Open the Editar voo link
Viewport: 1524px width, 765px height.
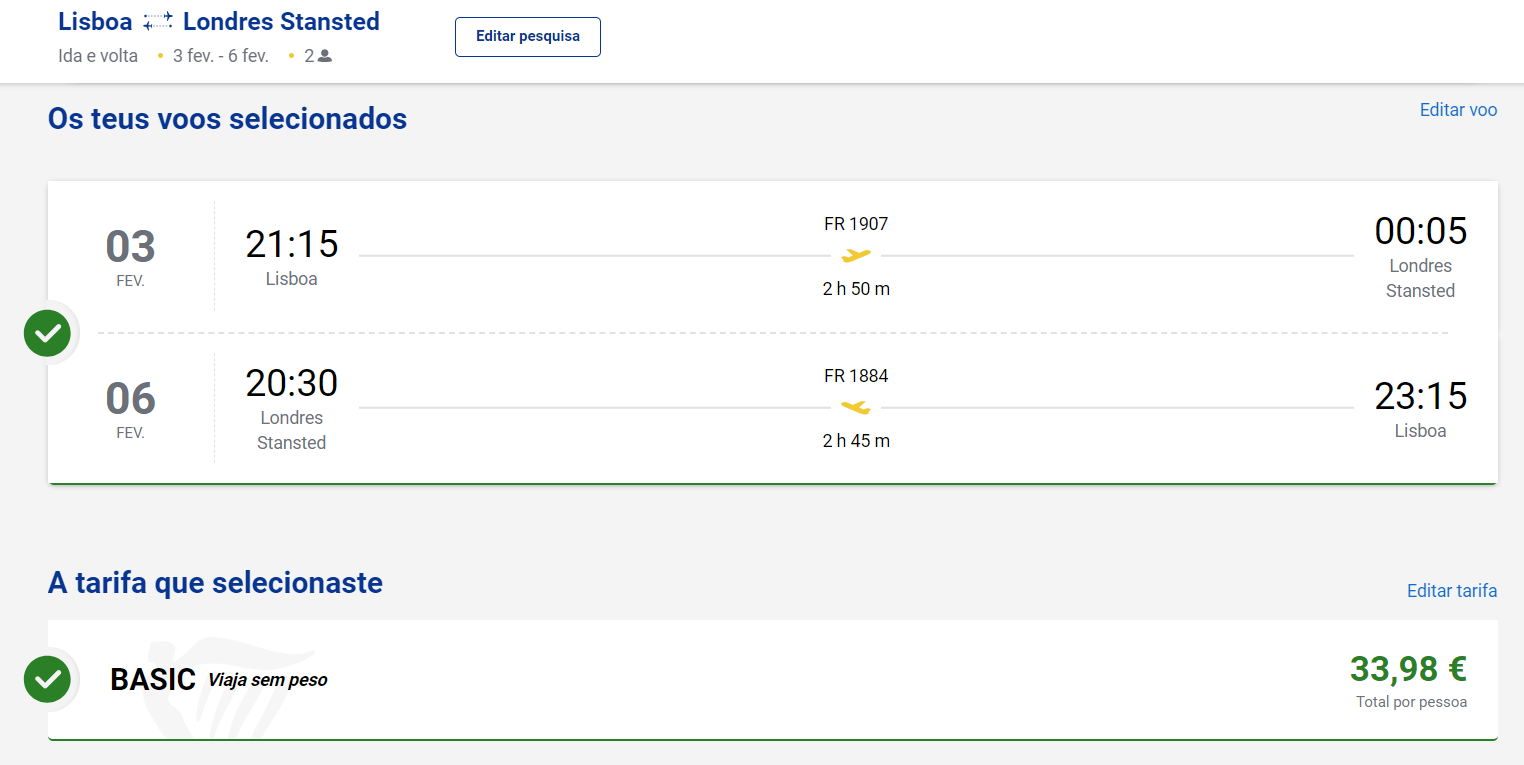[x=1458, y=110]
